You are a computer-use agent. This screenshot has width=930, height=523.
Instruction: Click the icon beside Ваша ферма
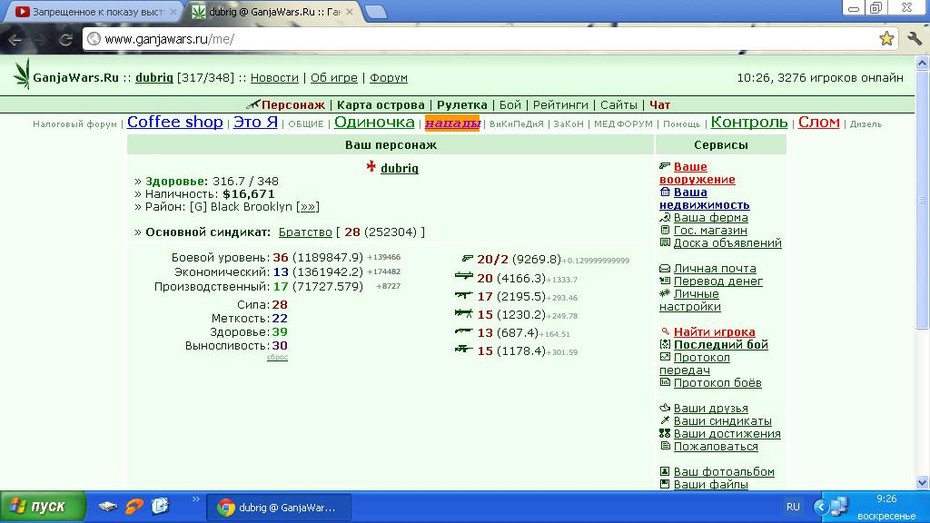(x=665, y=217)
